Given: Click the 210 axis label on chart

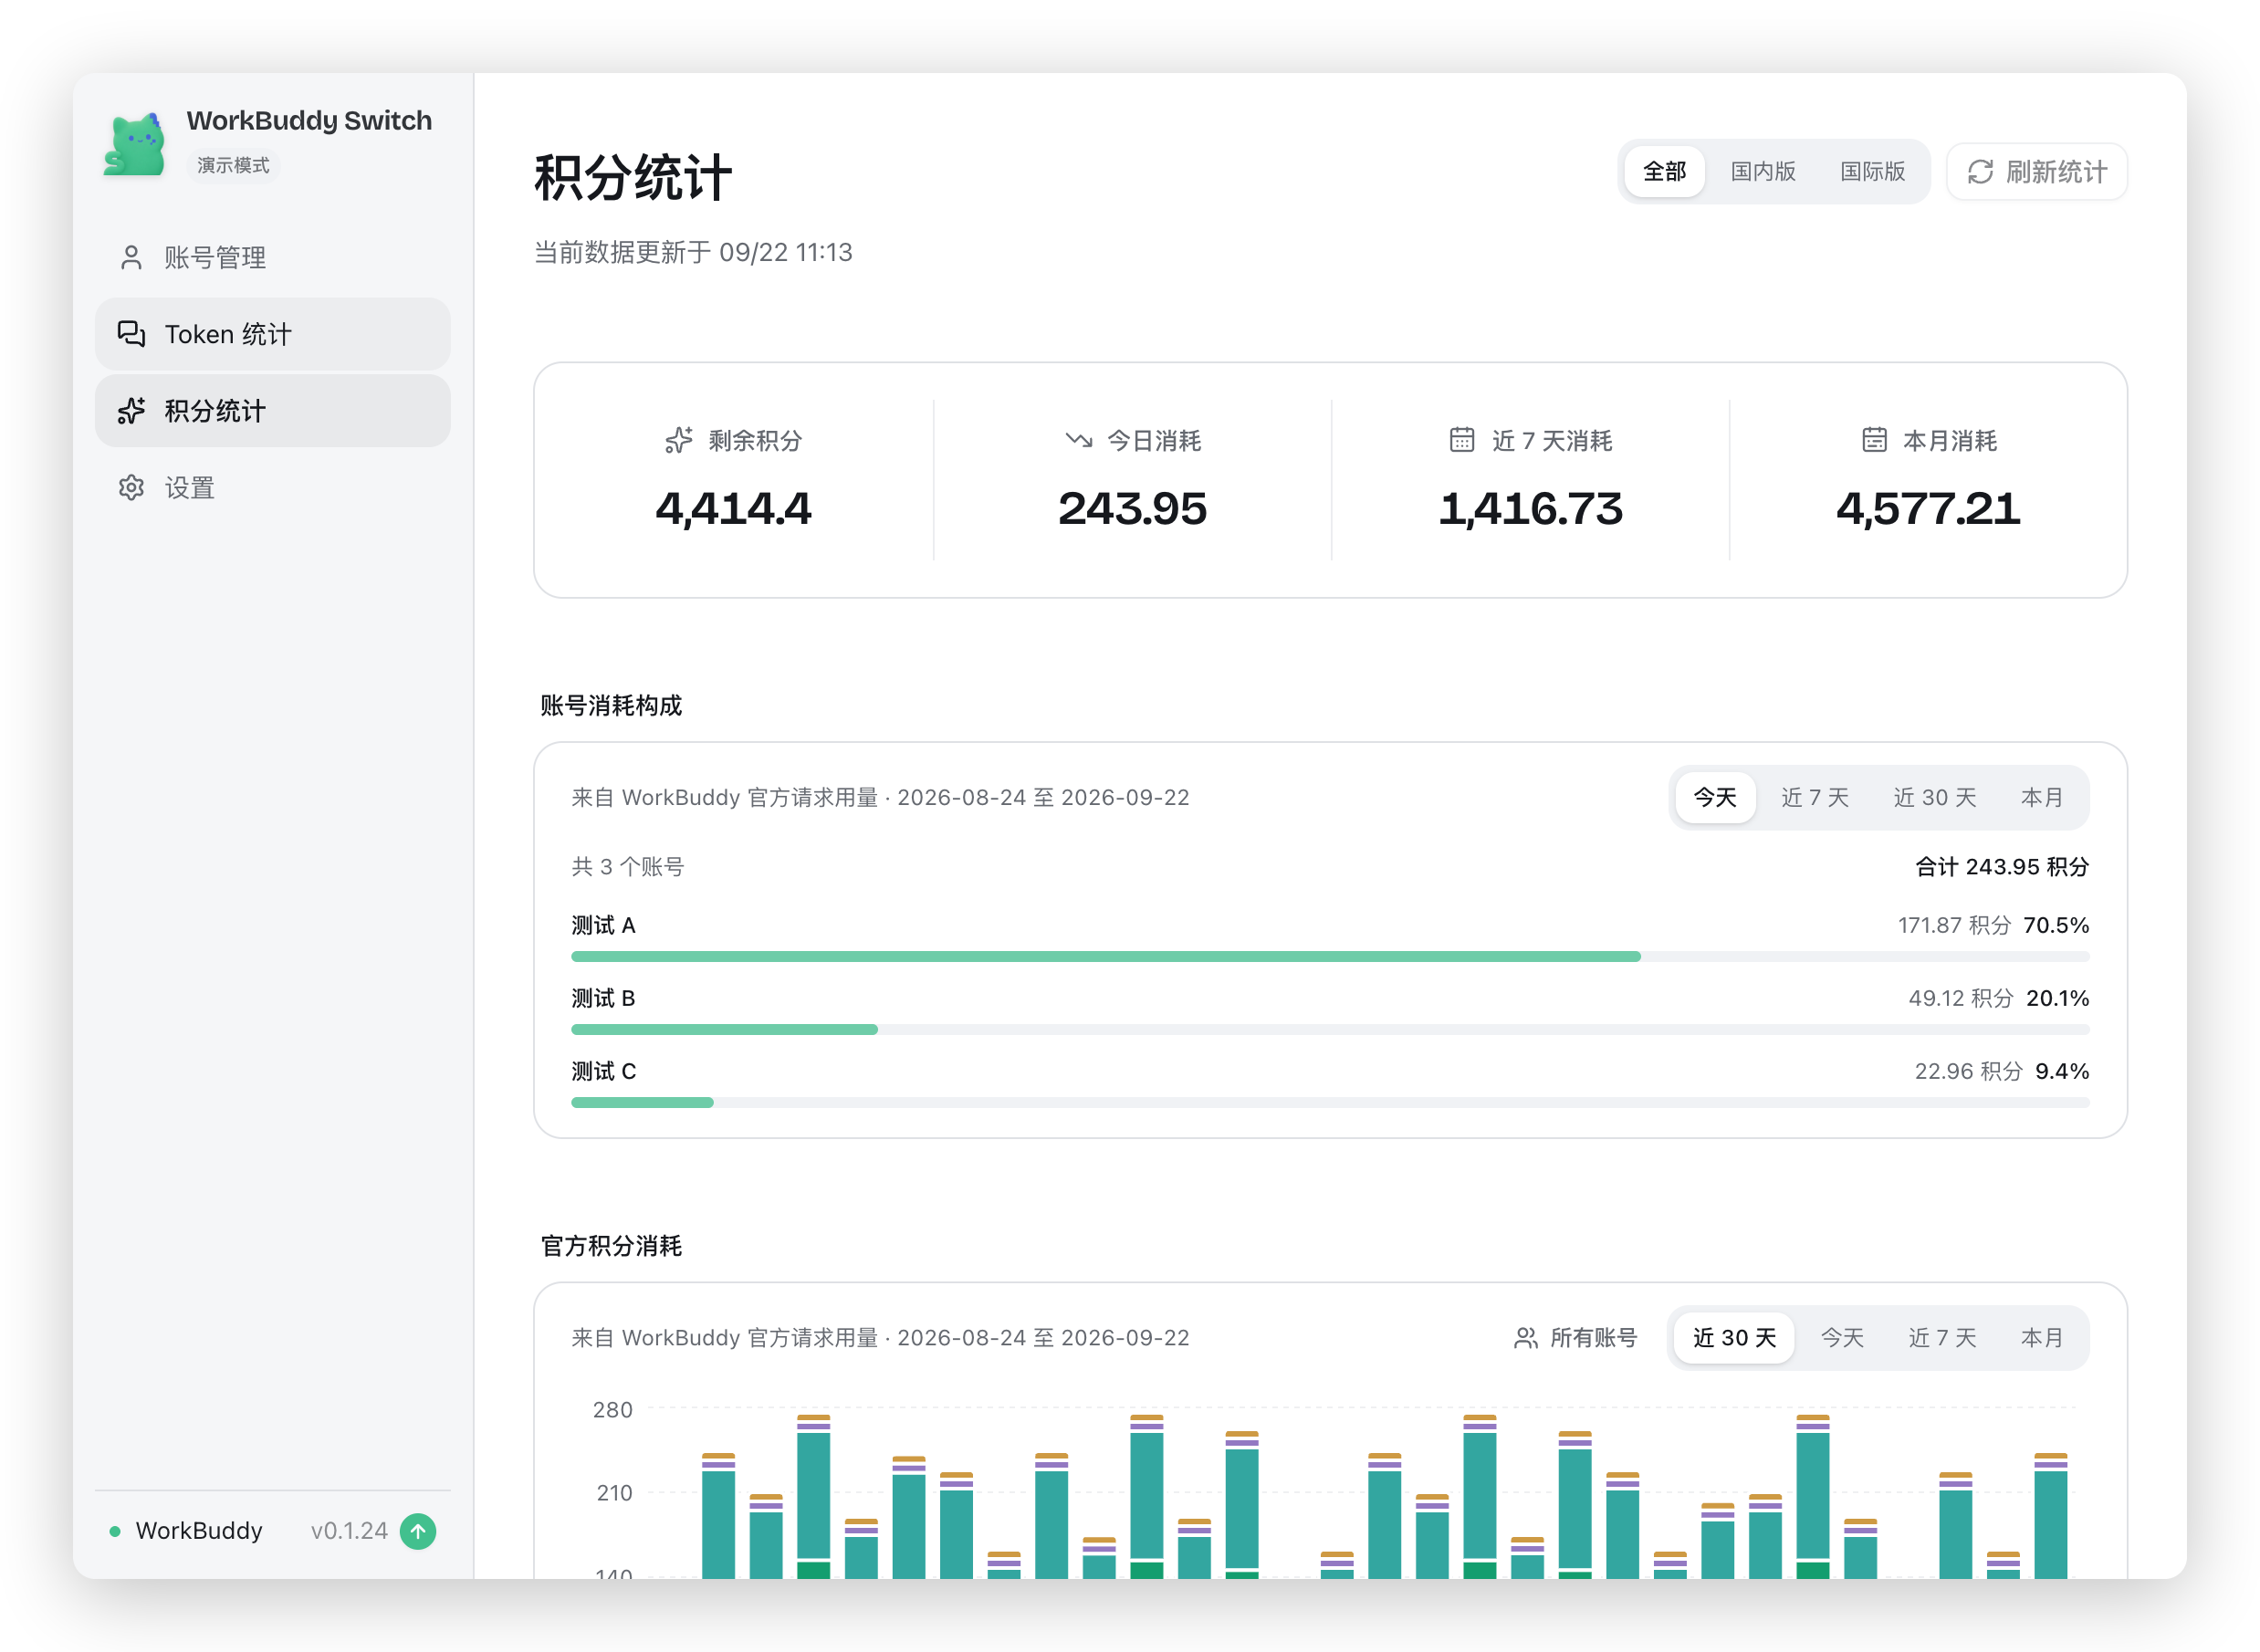Looking at the screenshot, I should (614, 1494).
